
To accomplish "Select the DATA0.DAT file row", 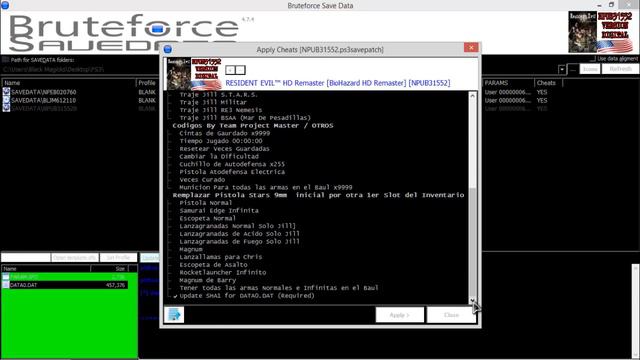I will coord(64,285).
